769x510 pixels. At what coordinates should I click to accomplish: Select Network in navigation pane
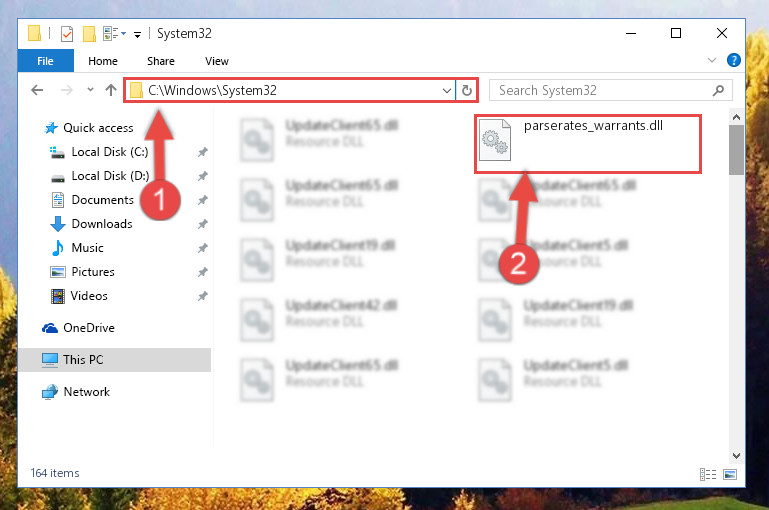86,392
